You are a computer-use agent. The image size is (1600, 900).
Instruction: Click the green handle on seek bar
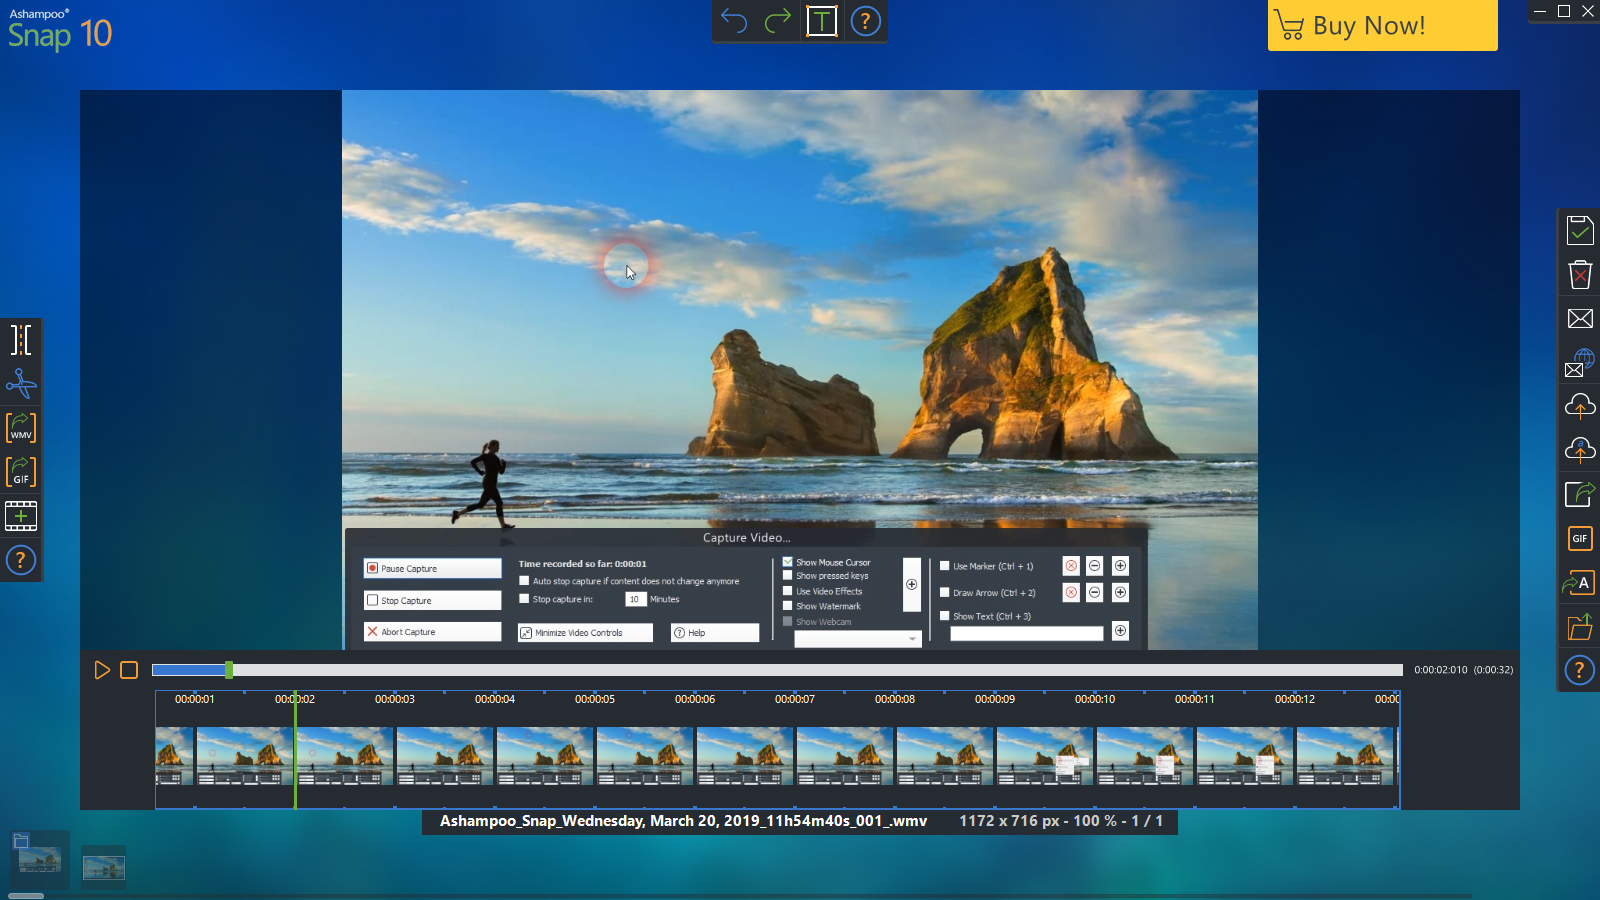pos(229,670)
